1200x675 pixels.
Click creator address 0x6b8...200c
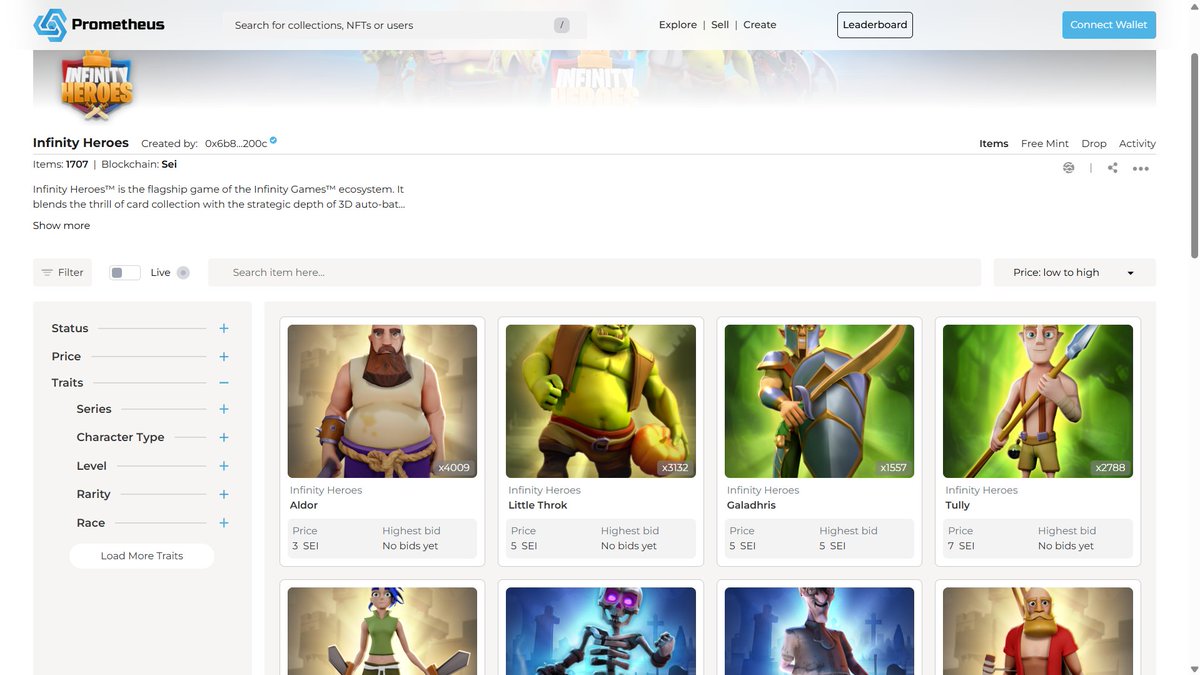tap(236, 144)
